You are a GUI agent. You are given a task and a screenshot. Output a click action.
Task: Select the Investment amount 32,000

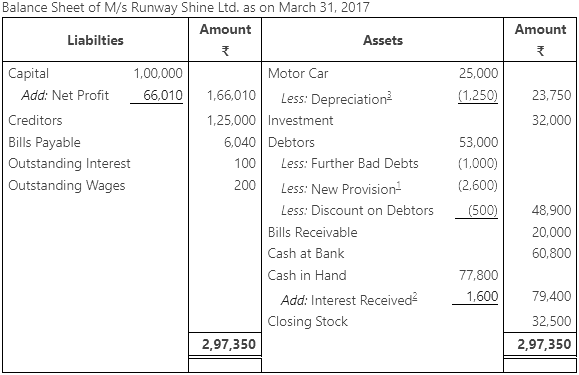click(x=551, y=120)
